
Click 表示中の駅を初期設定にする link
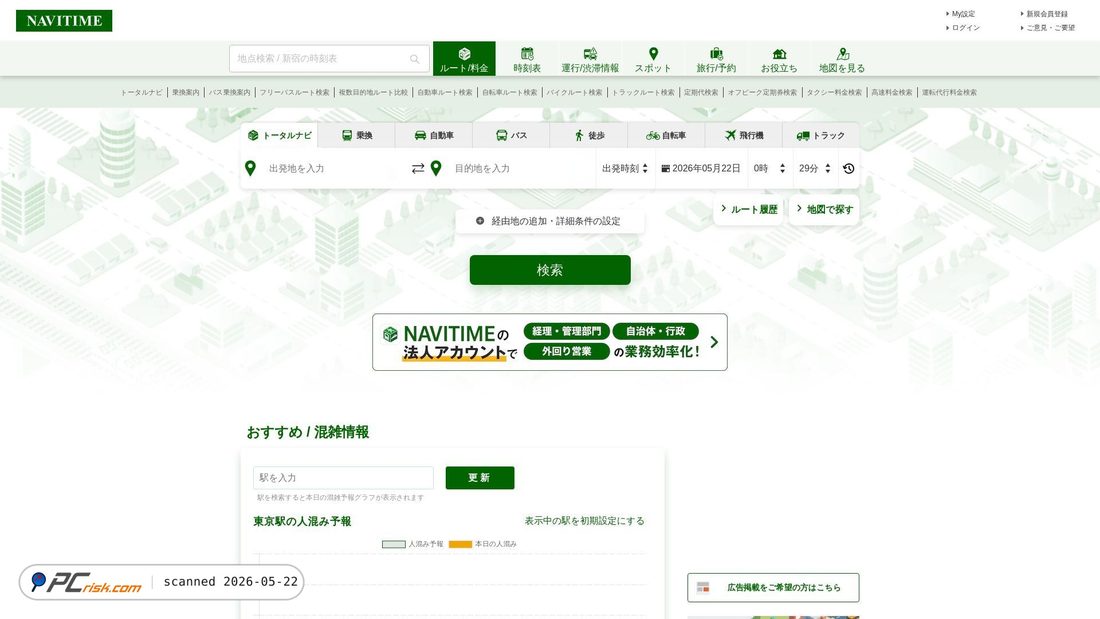[584, 521]
